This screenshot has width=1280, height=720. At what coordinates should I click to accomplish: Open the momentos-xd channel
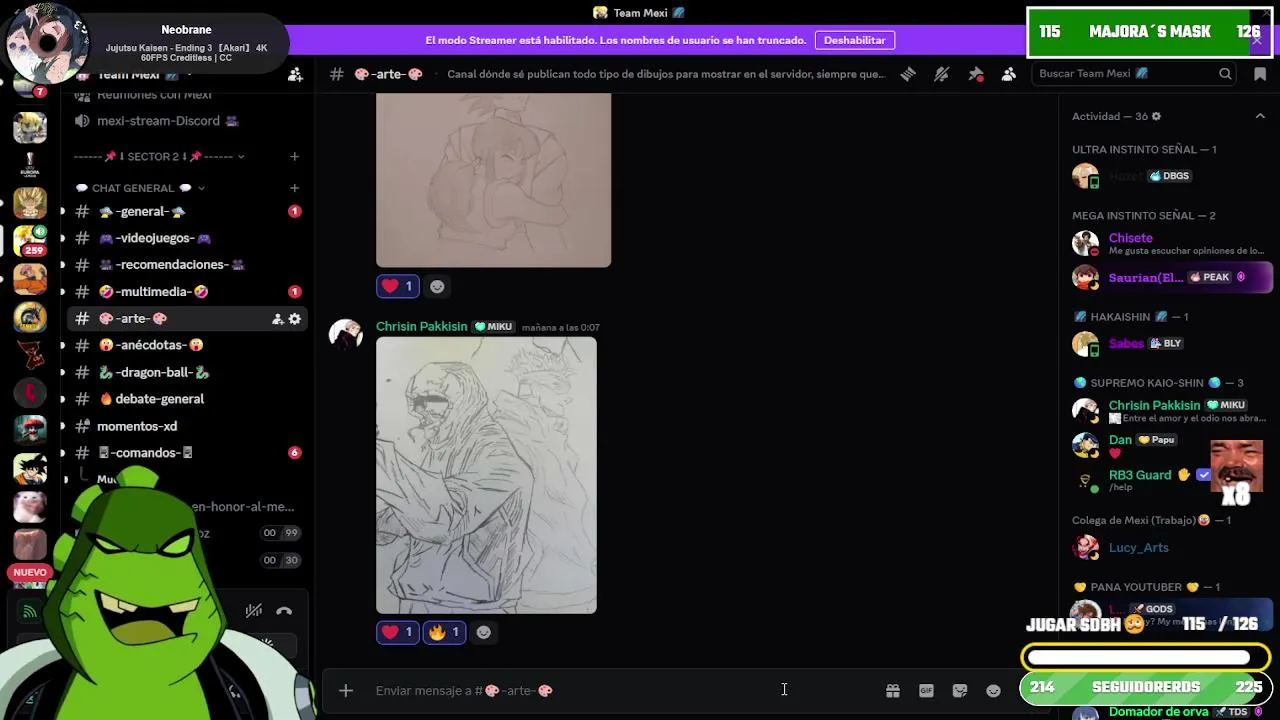pyautogui.click(x=188, y=426)
